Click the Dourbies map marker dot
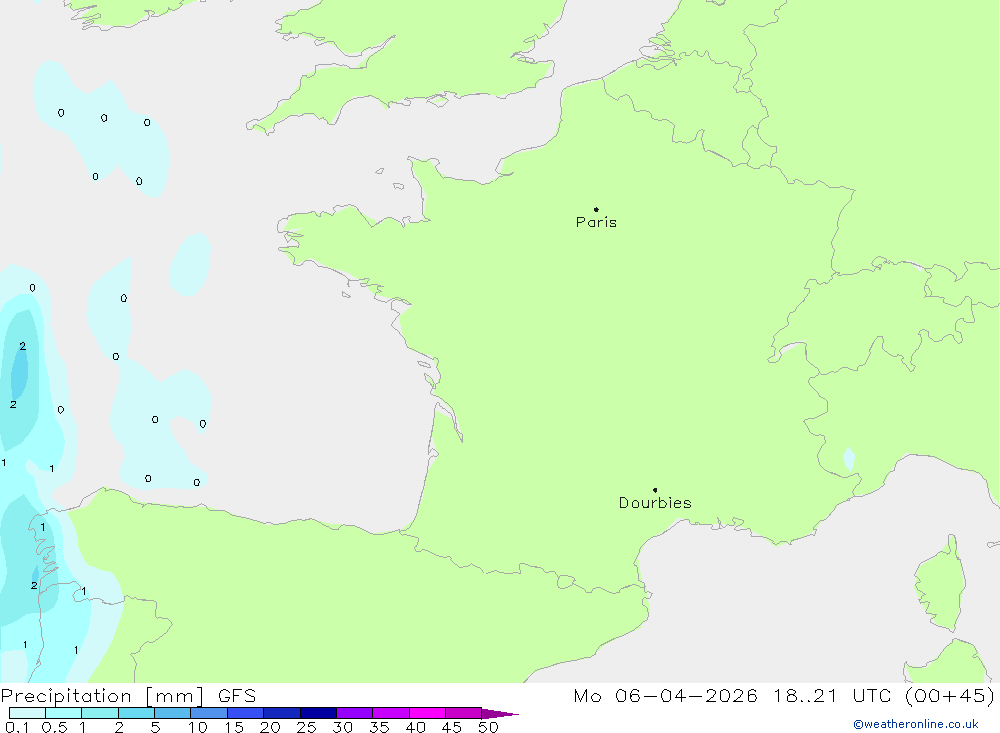This screenshot has height=733, width=1000. pyautogui.click(x=655, y=490)
